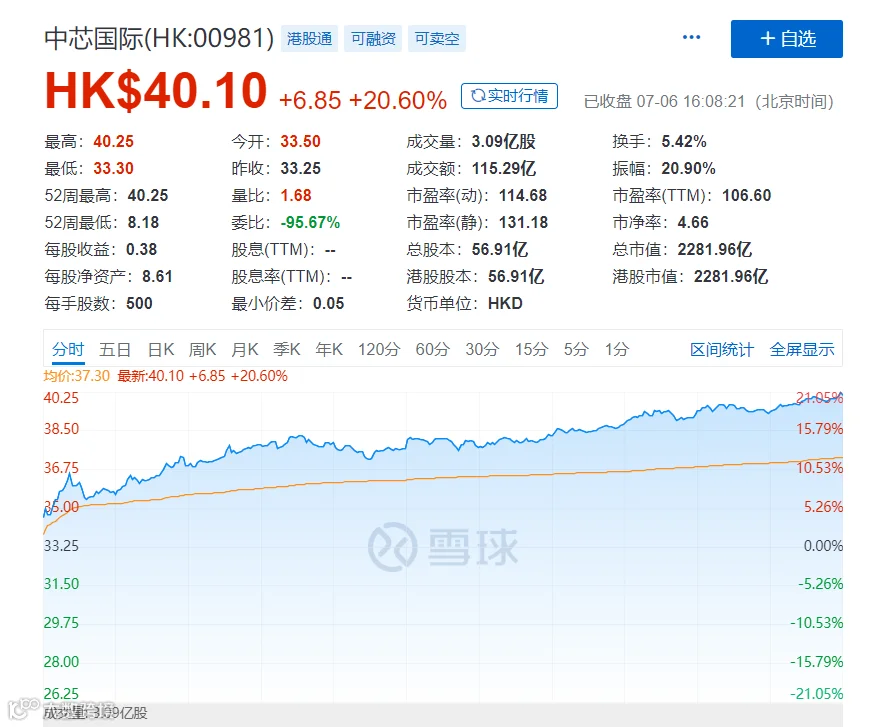The height and width of the screenshot is (727, 876).
Task: Open the 月K chart tab
Action: click(x=245, y=350)
